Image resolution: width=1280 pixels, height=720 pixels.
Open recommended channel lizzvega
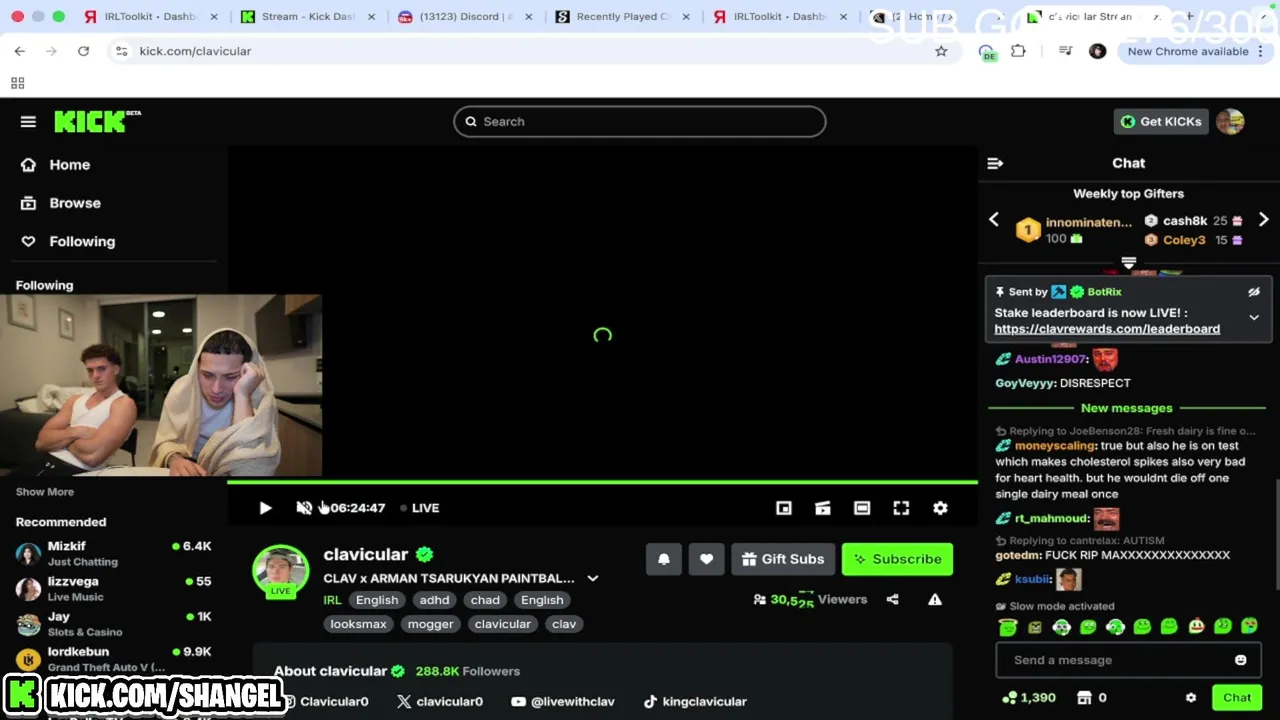[113, 588]
